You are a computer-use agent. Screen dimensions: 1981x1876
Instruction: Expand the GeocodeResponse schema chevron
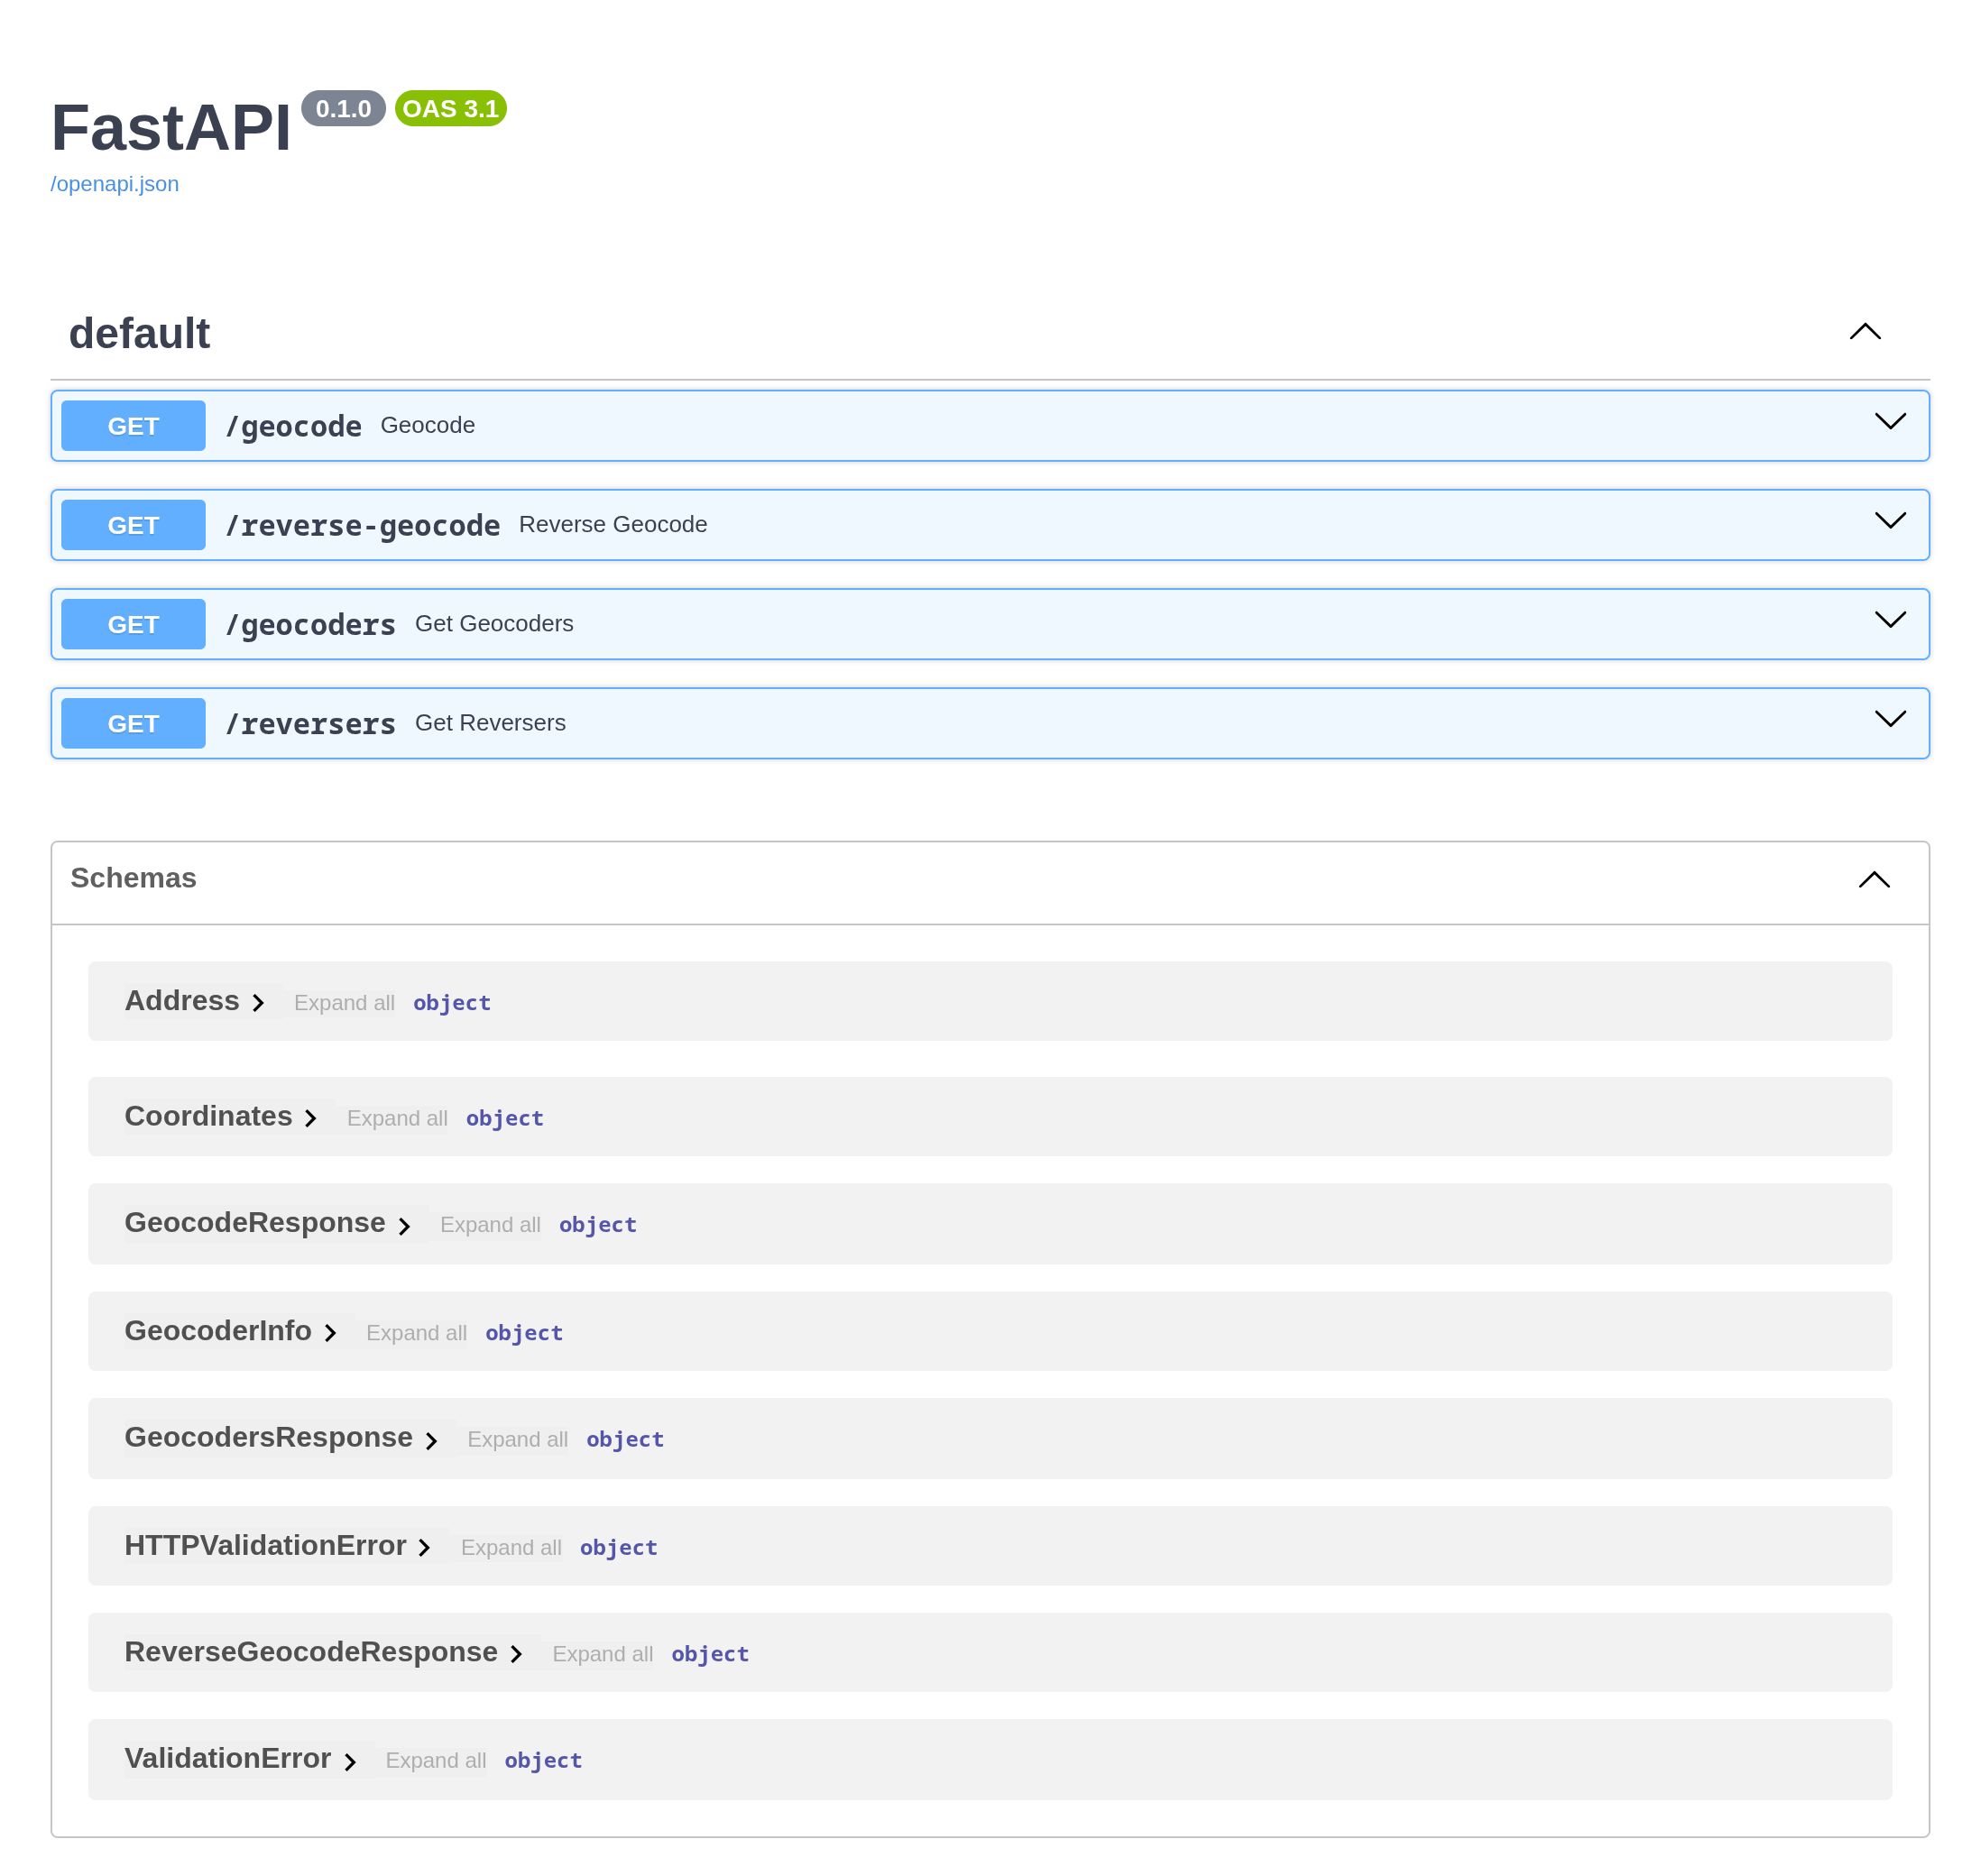(404, 1225)
